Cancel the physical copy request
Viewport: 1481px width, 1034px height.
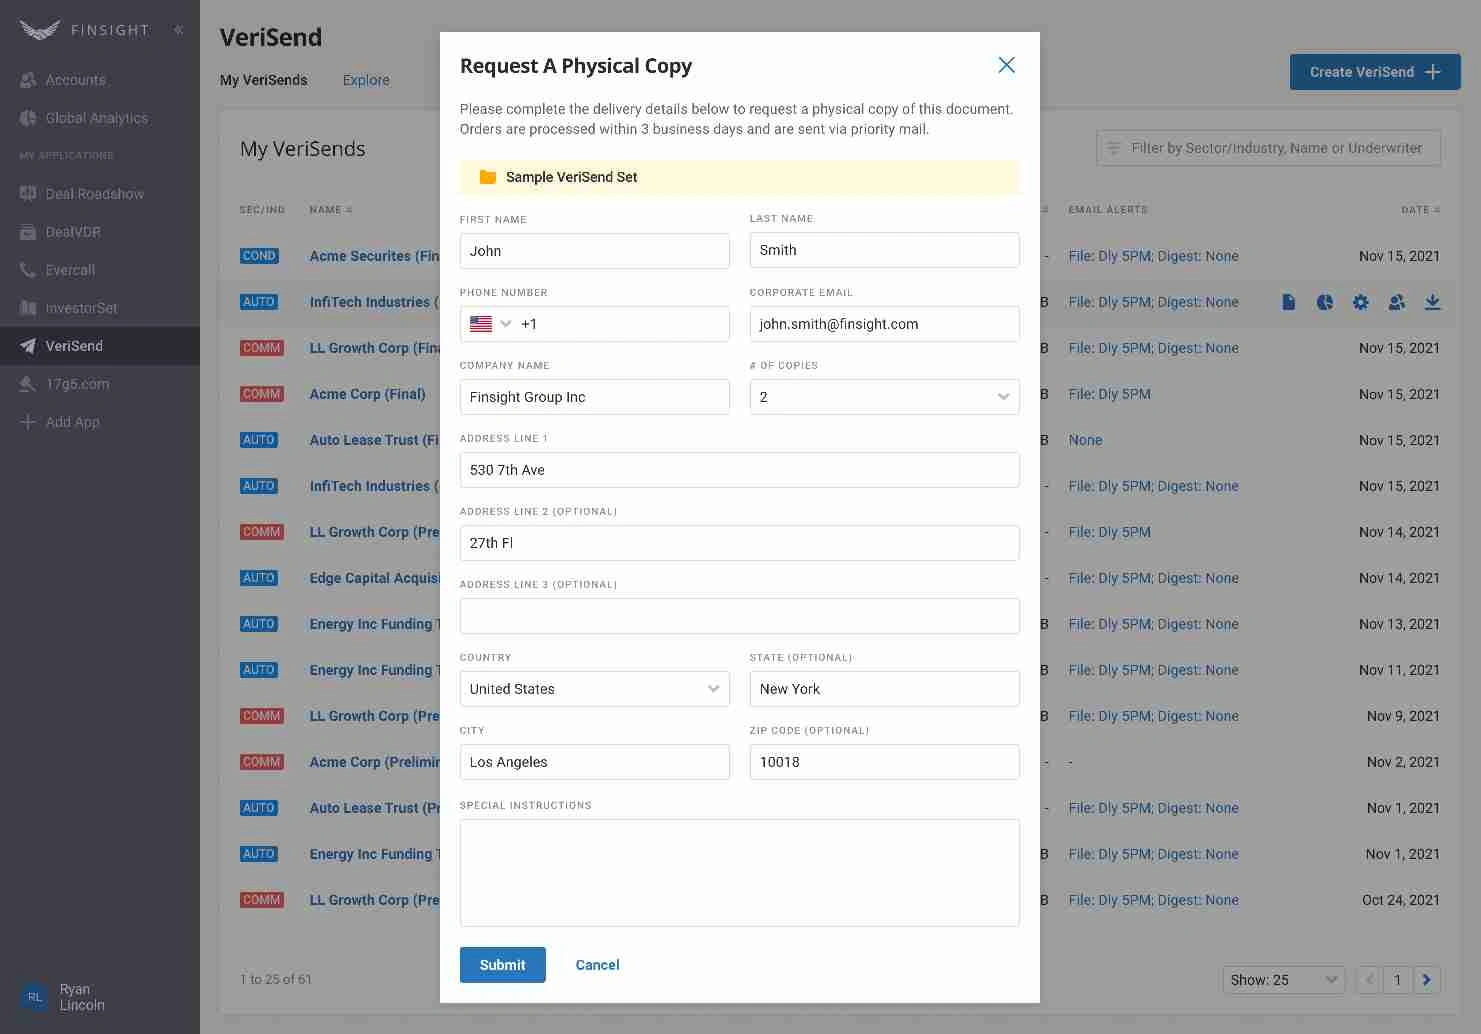(597, 965)
